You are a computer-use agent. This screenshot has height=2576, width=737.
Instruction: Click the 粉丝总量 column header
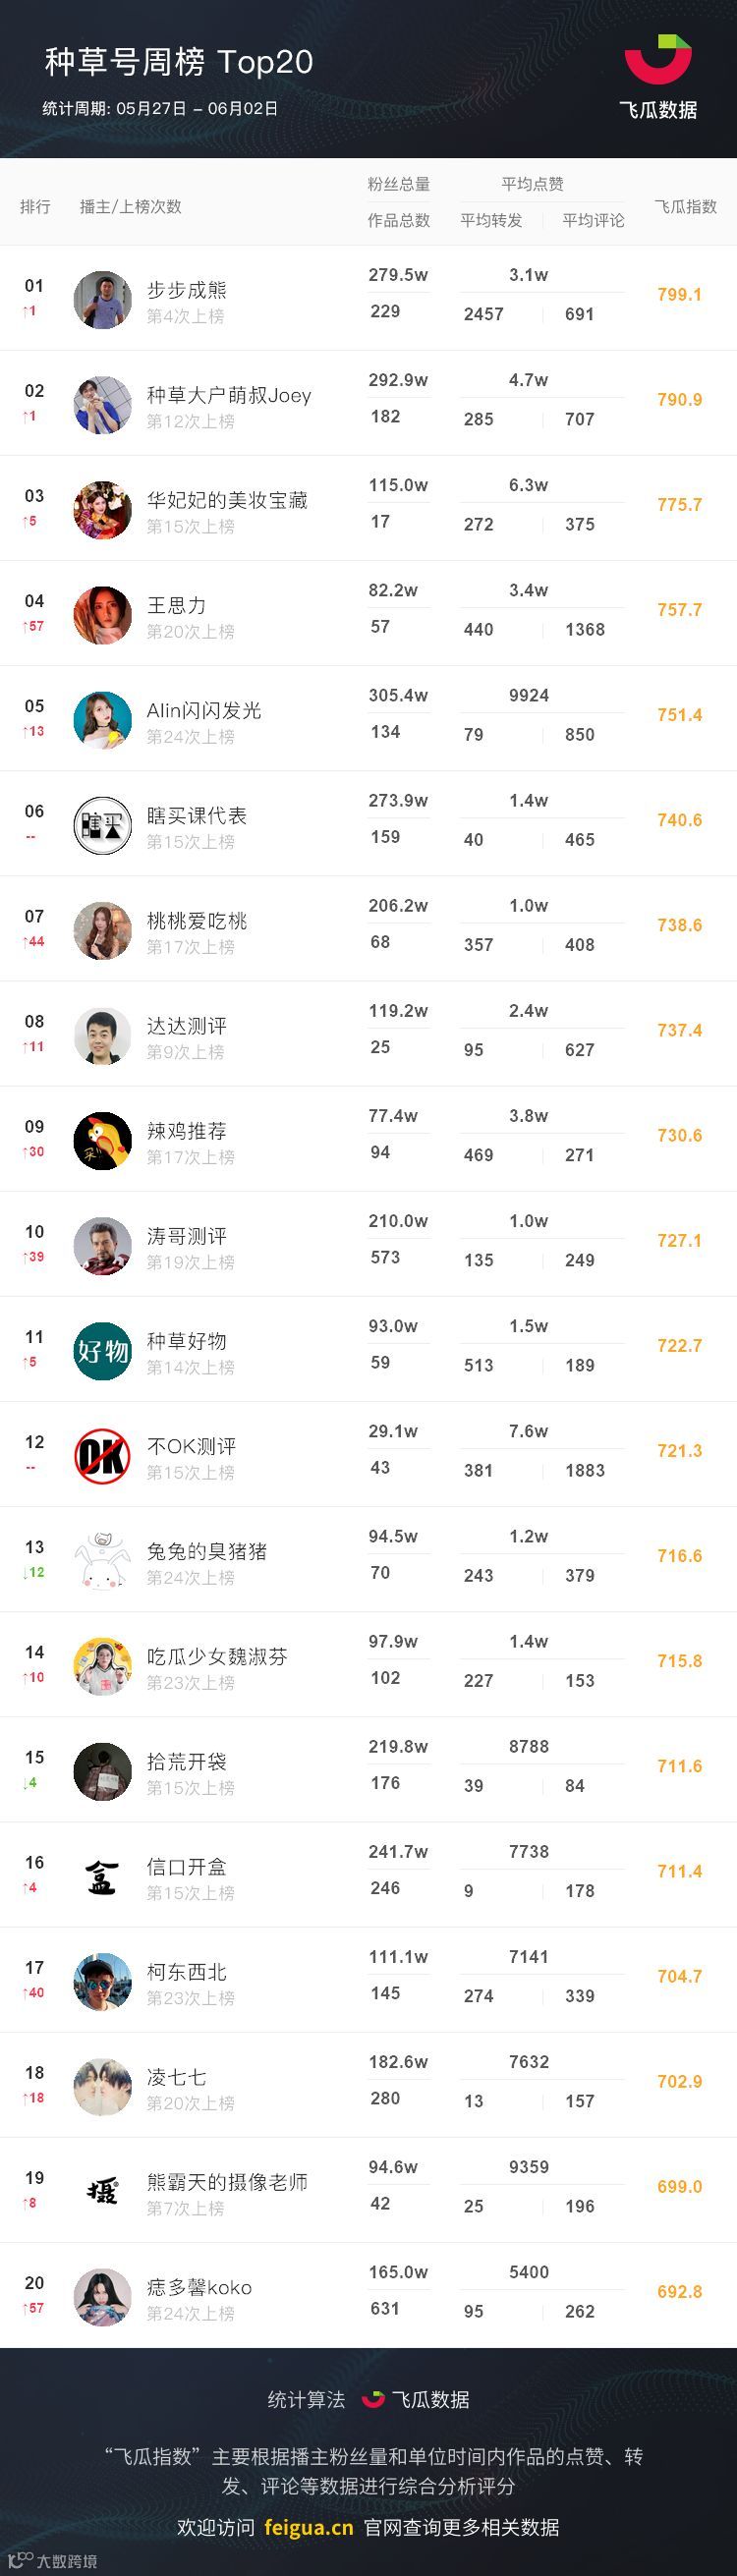point(398,184)
